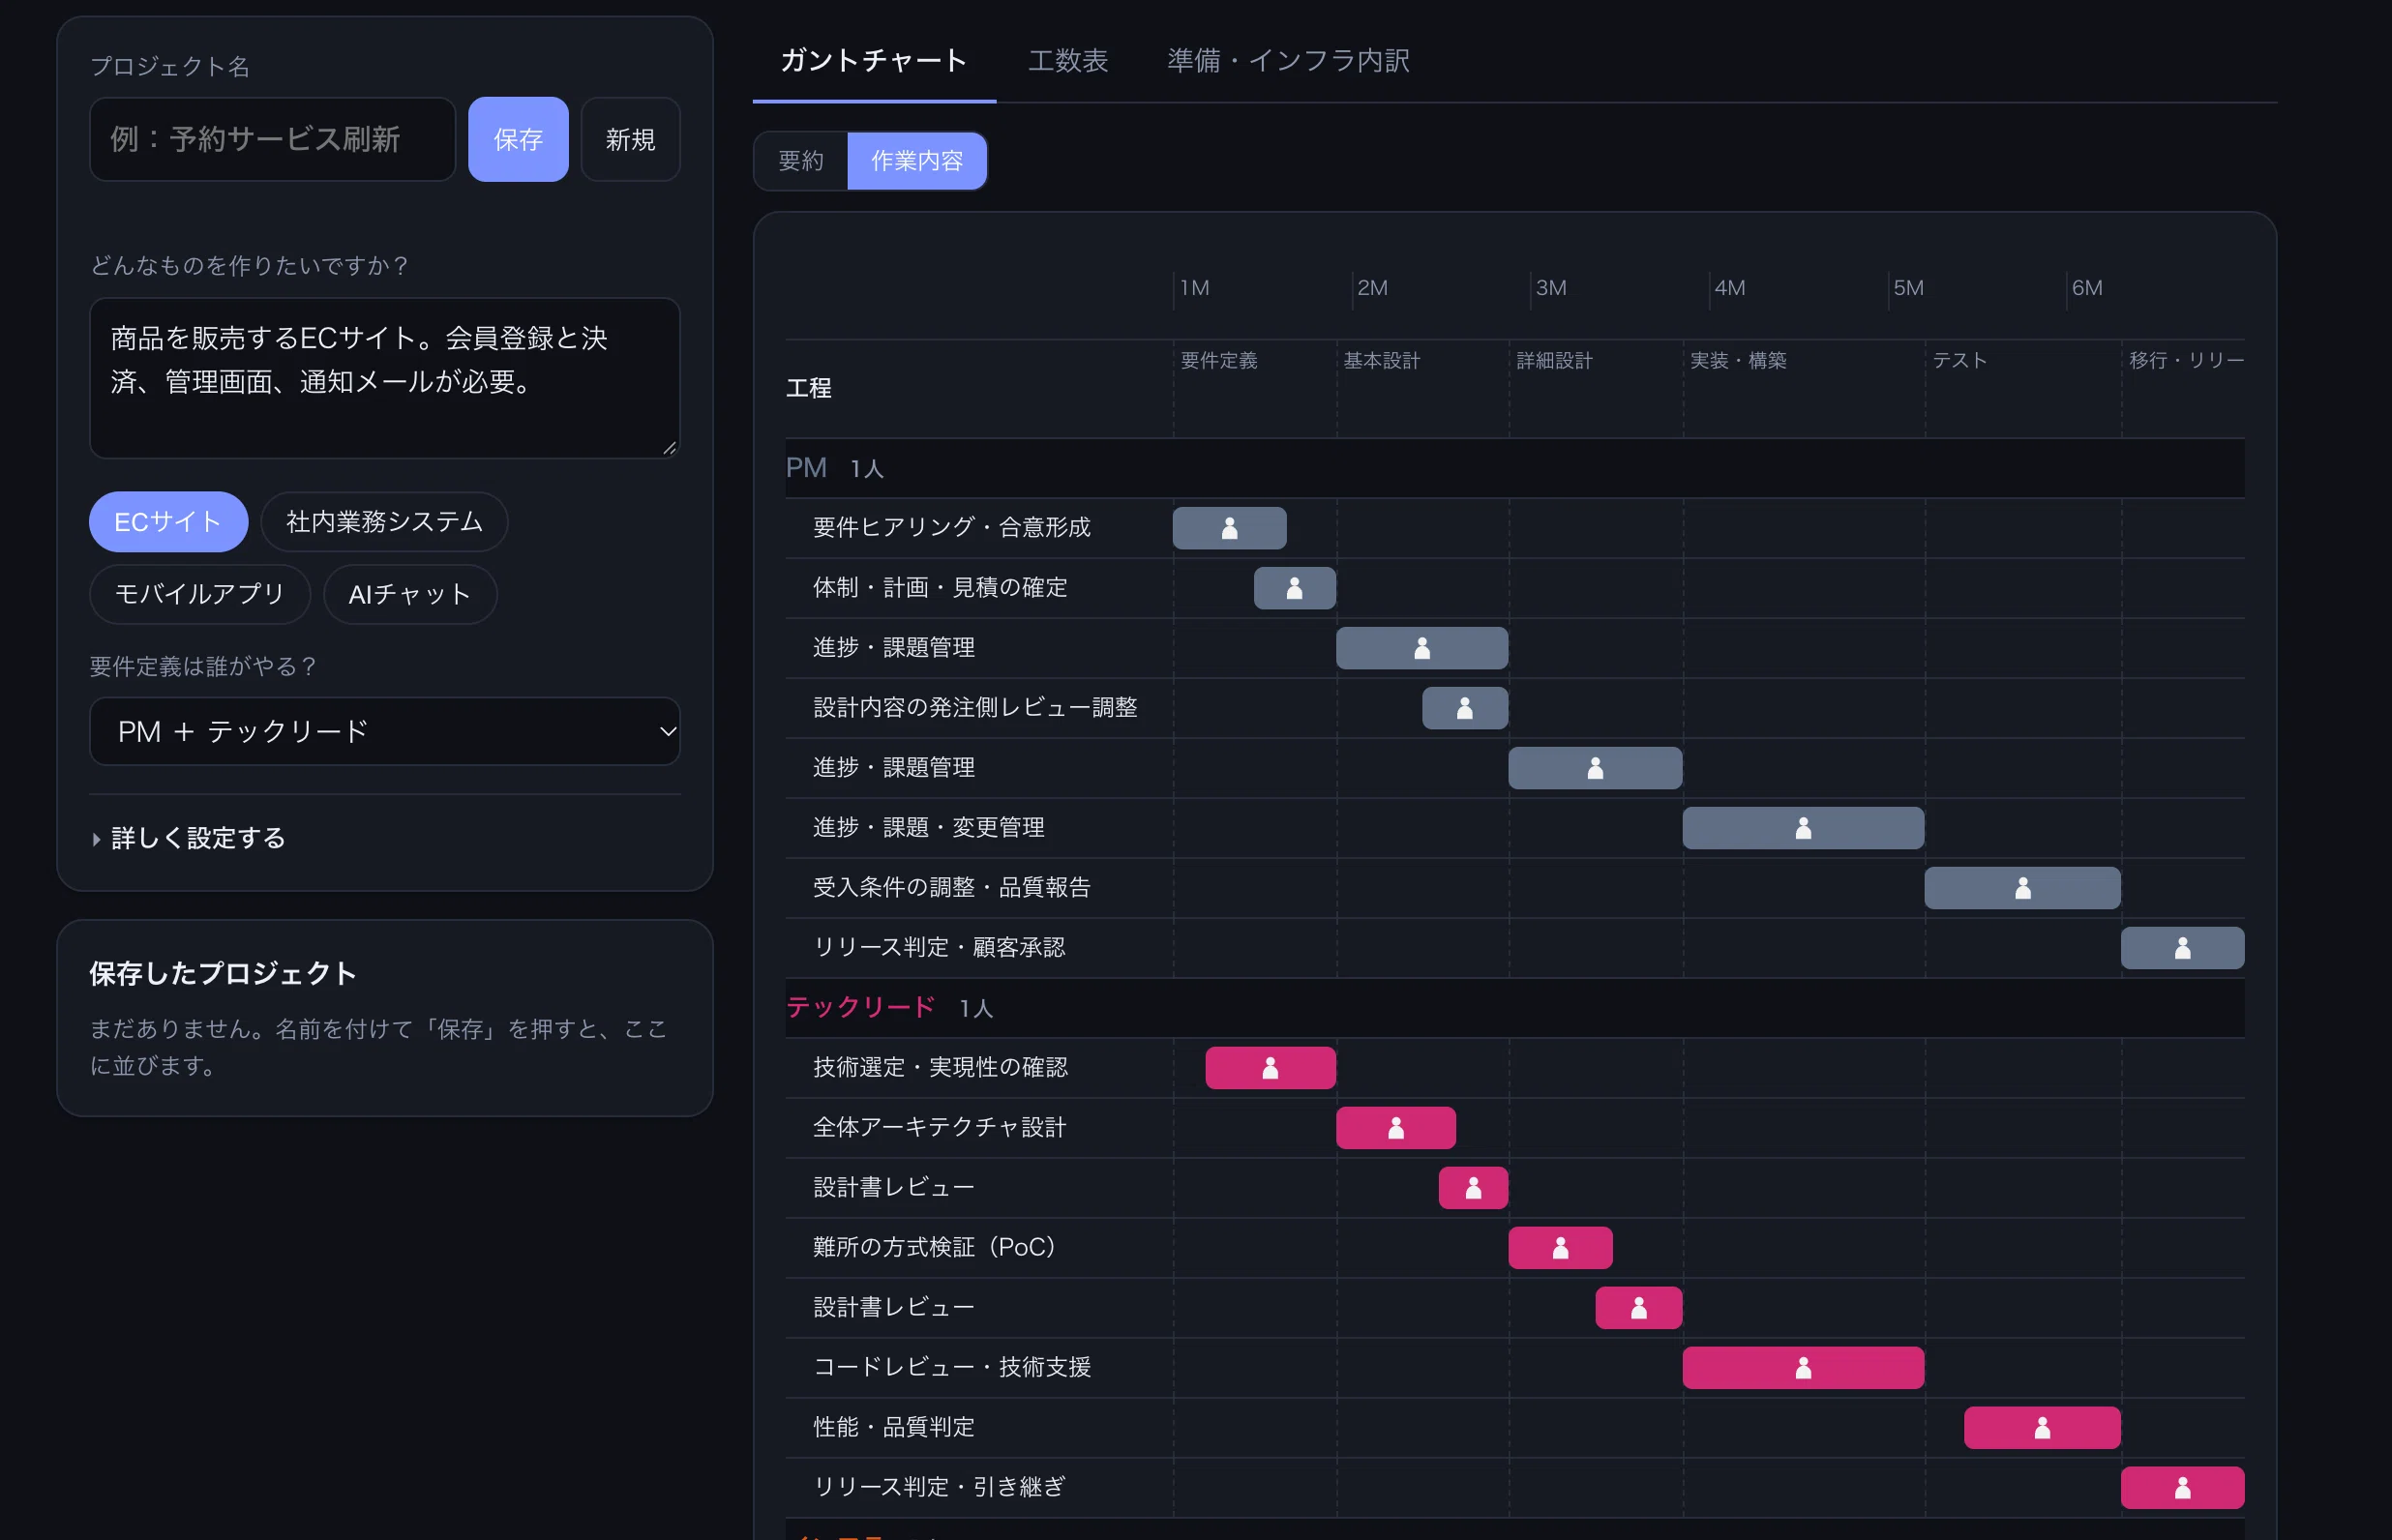The height and width of the screenshot is (1540, 2392).
Task: Click the 要件定義 phase label
Action: tap(1219, 360)
